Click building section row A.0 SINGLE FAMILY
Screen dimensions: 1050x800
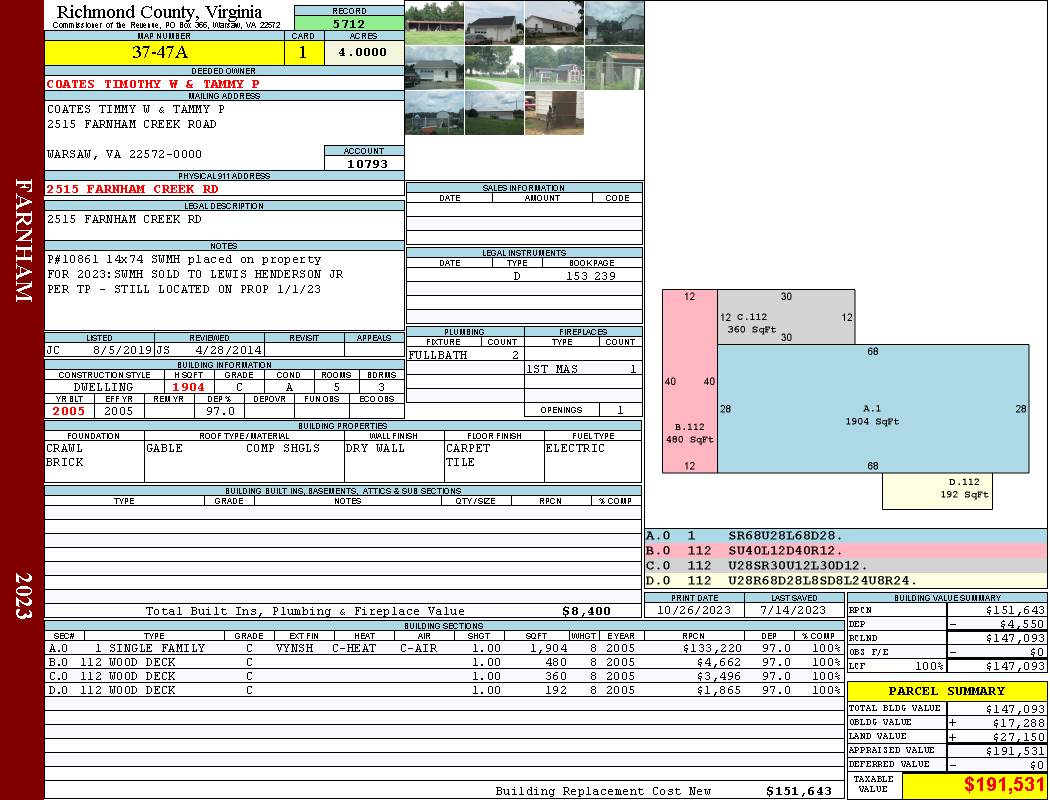444,648
